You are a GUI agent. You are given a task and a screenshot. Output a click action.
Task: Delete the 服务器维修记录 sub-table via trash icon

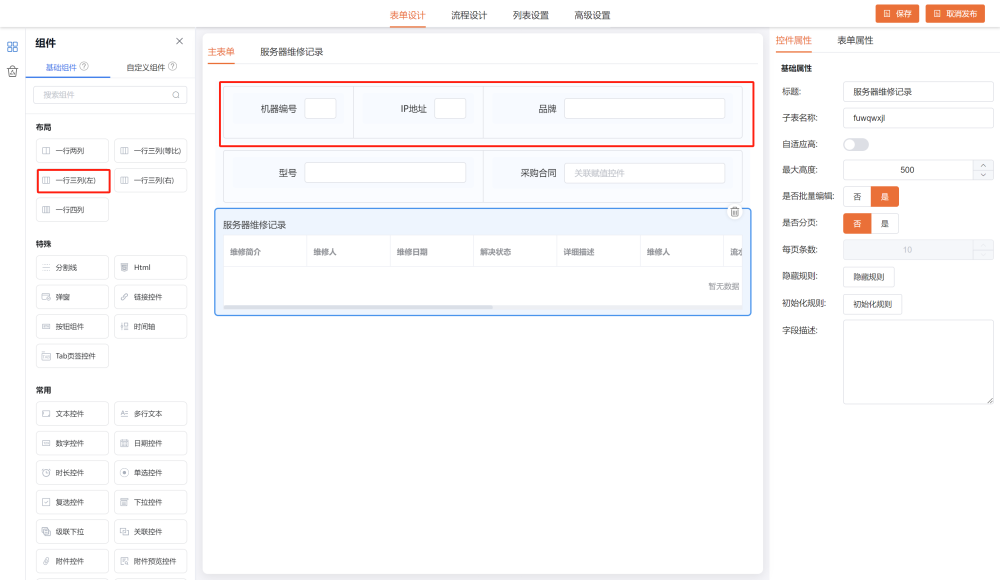734,212
